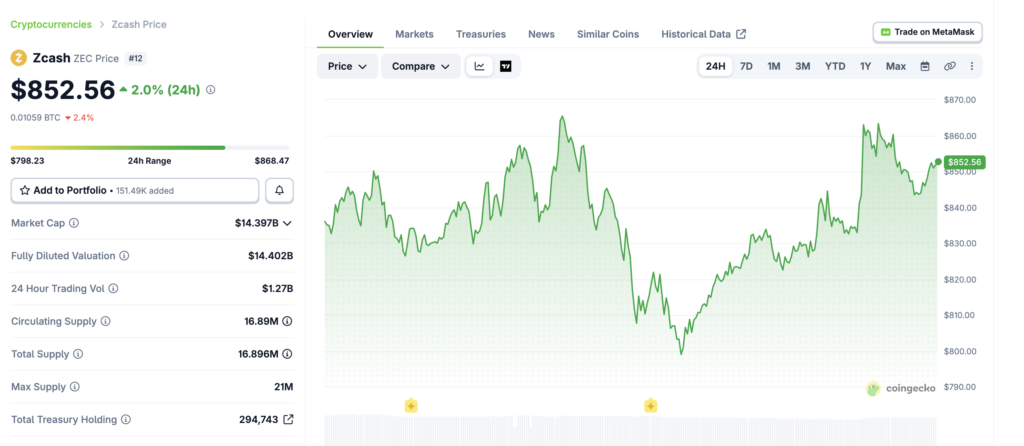
Task: Click the $14.402B valuation value
Action: coord(270,256)
